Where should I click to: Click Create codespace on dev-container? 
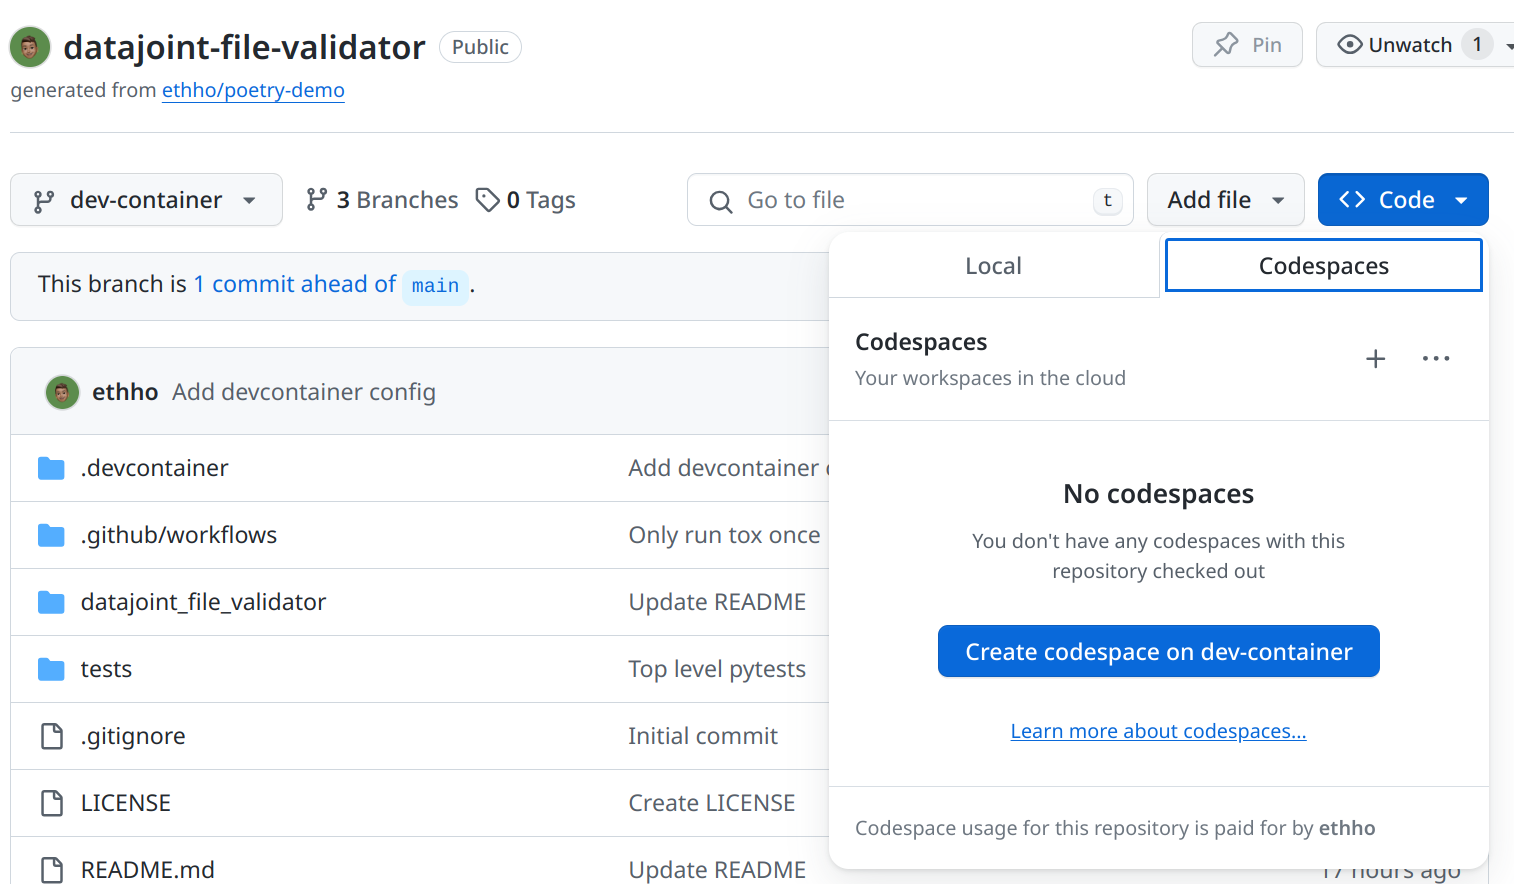point(1159,652)
